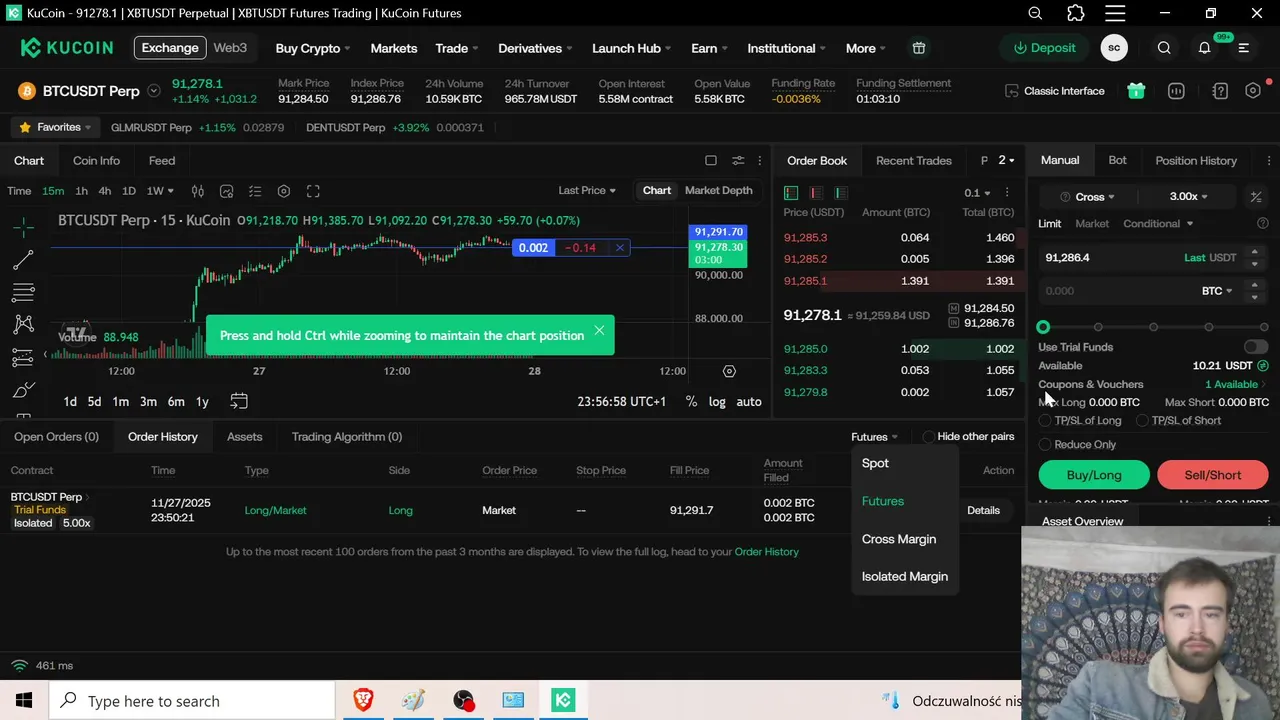Expand the Favorites dropdown
Screen dimensions: 1280x720
tap(56, 128)
